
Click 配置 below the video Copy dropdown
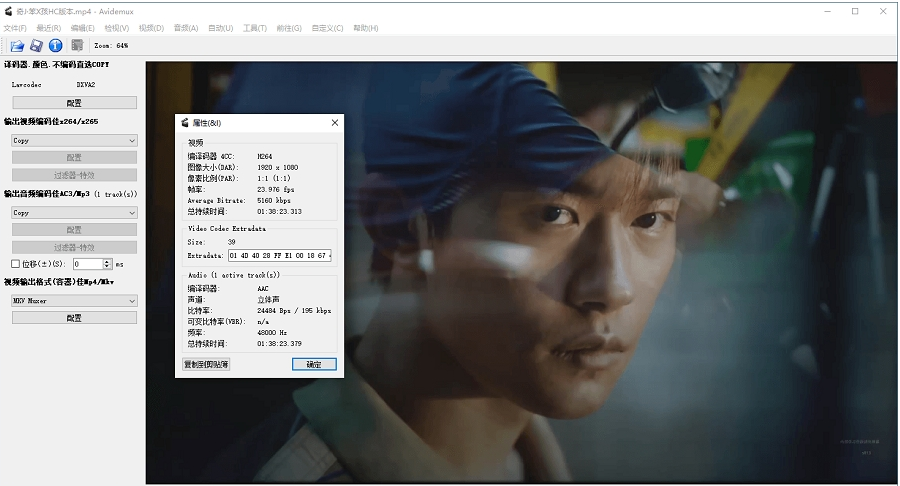(74, 157)
